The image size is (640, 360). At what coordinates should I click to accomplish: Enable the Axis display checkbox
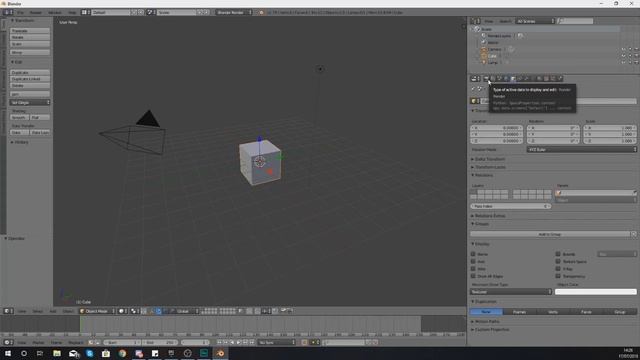coord(473,261)
